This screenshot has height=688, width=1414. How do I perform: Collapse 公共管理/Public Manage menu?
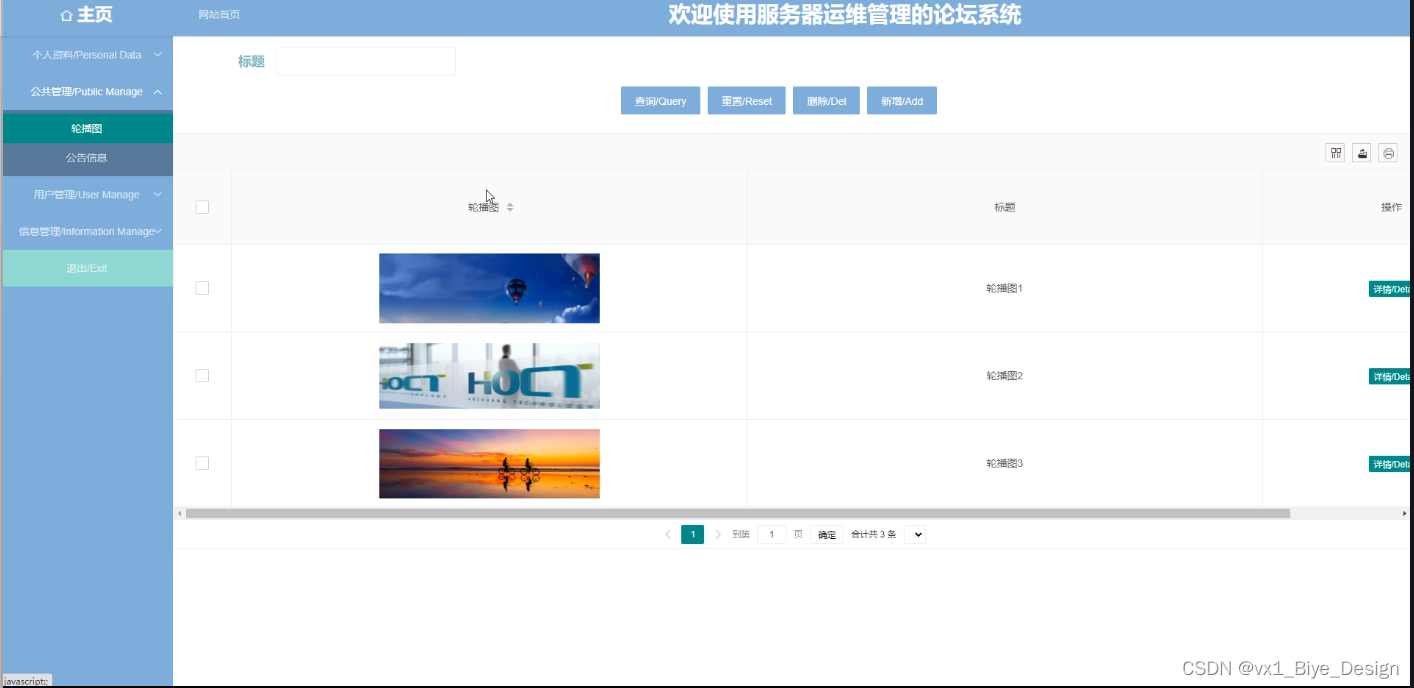pyautogui.click(x=88, y=92)
